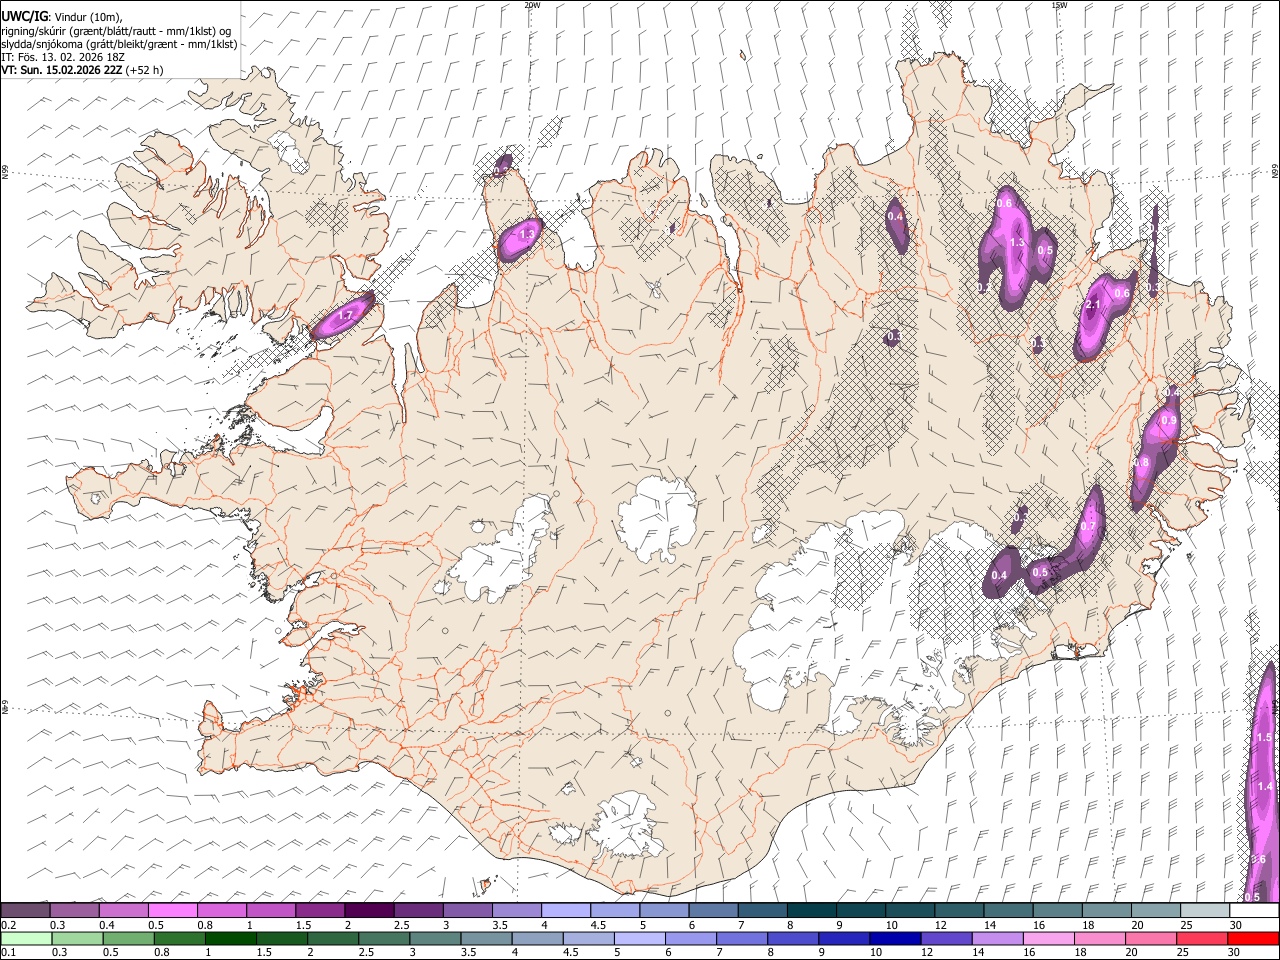The image size is (1280, 960).
Task: Pick the red 30 mm rain legend swatch
Action: pos(1254,939)
